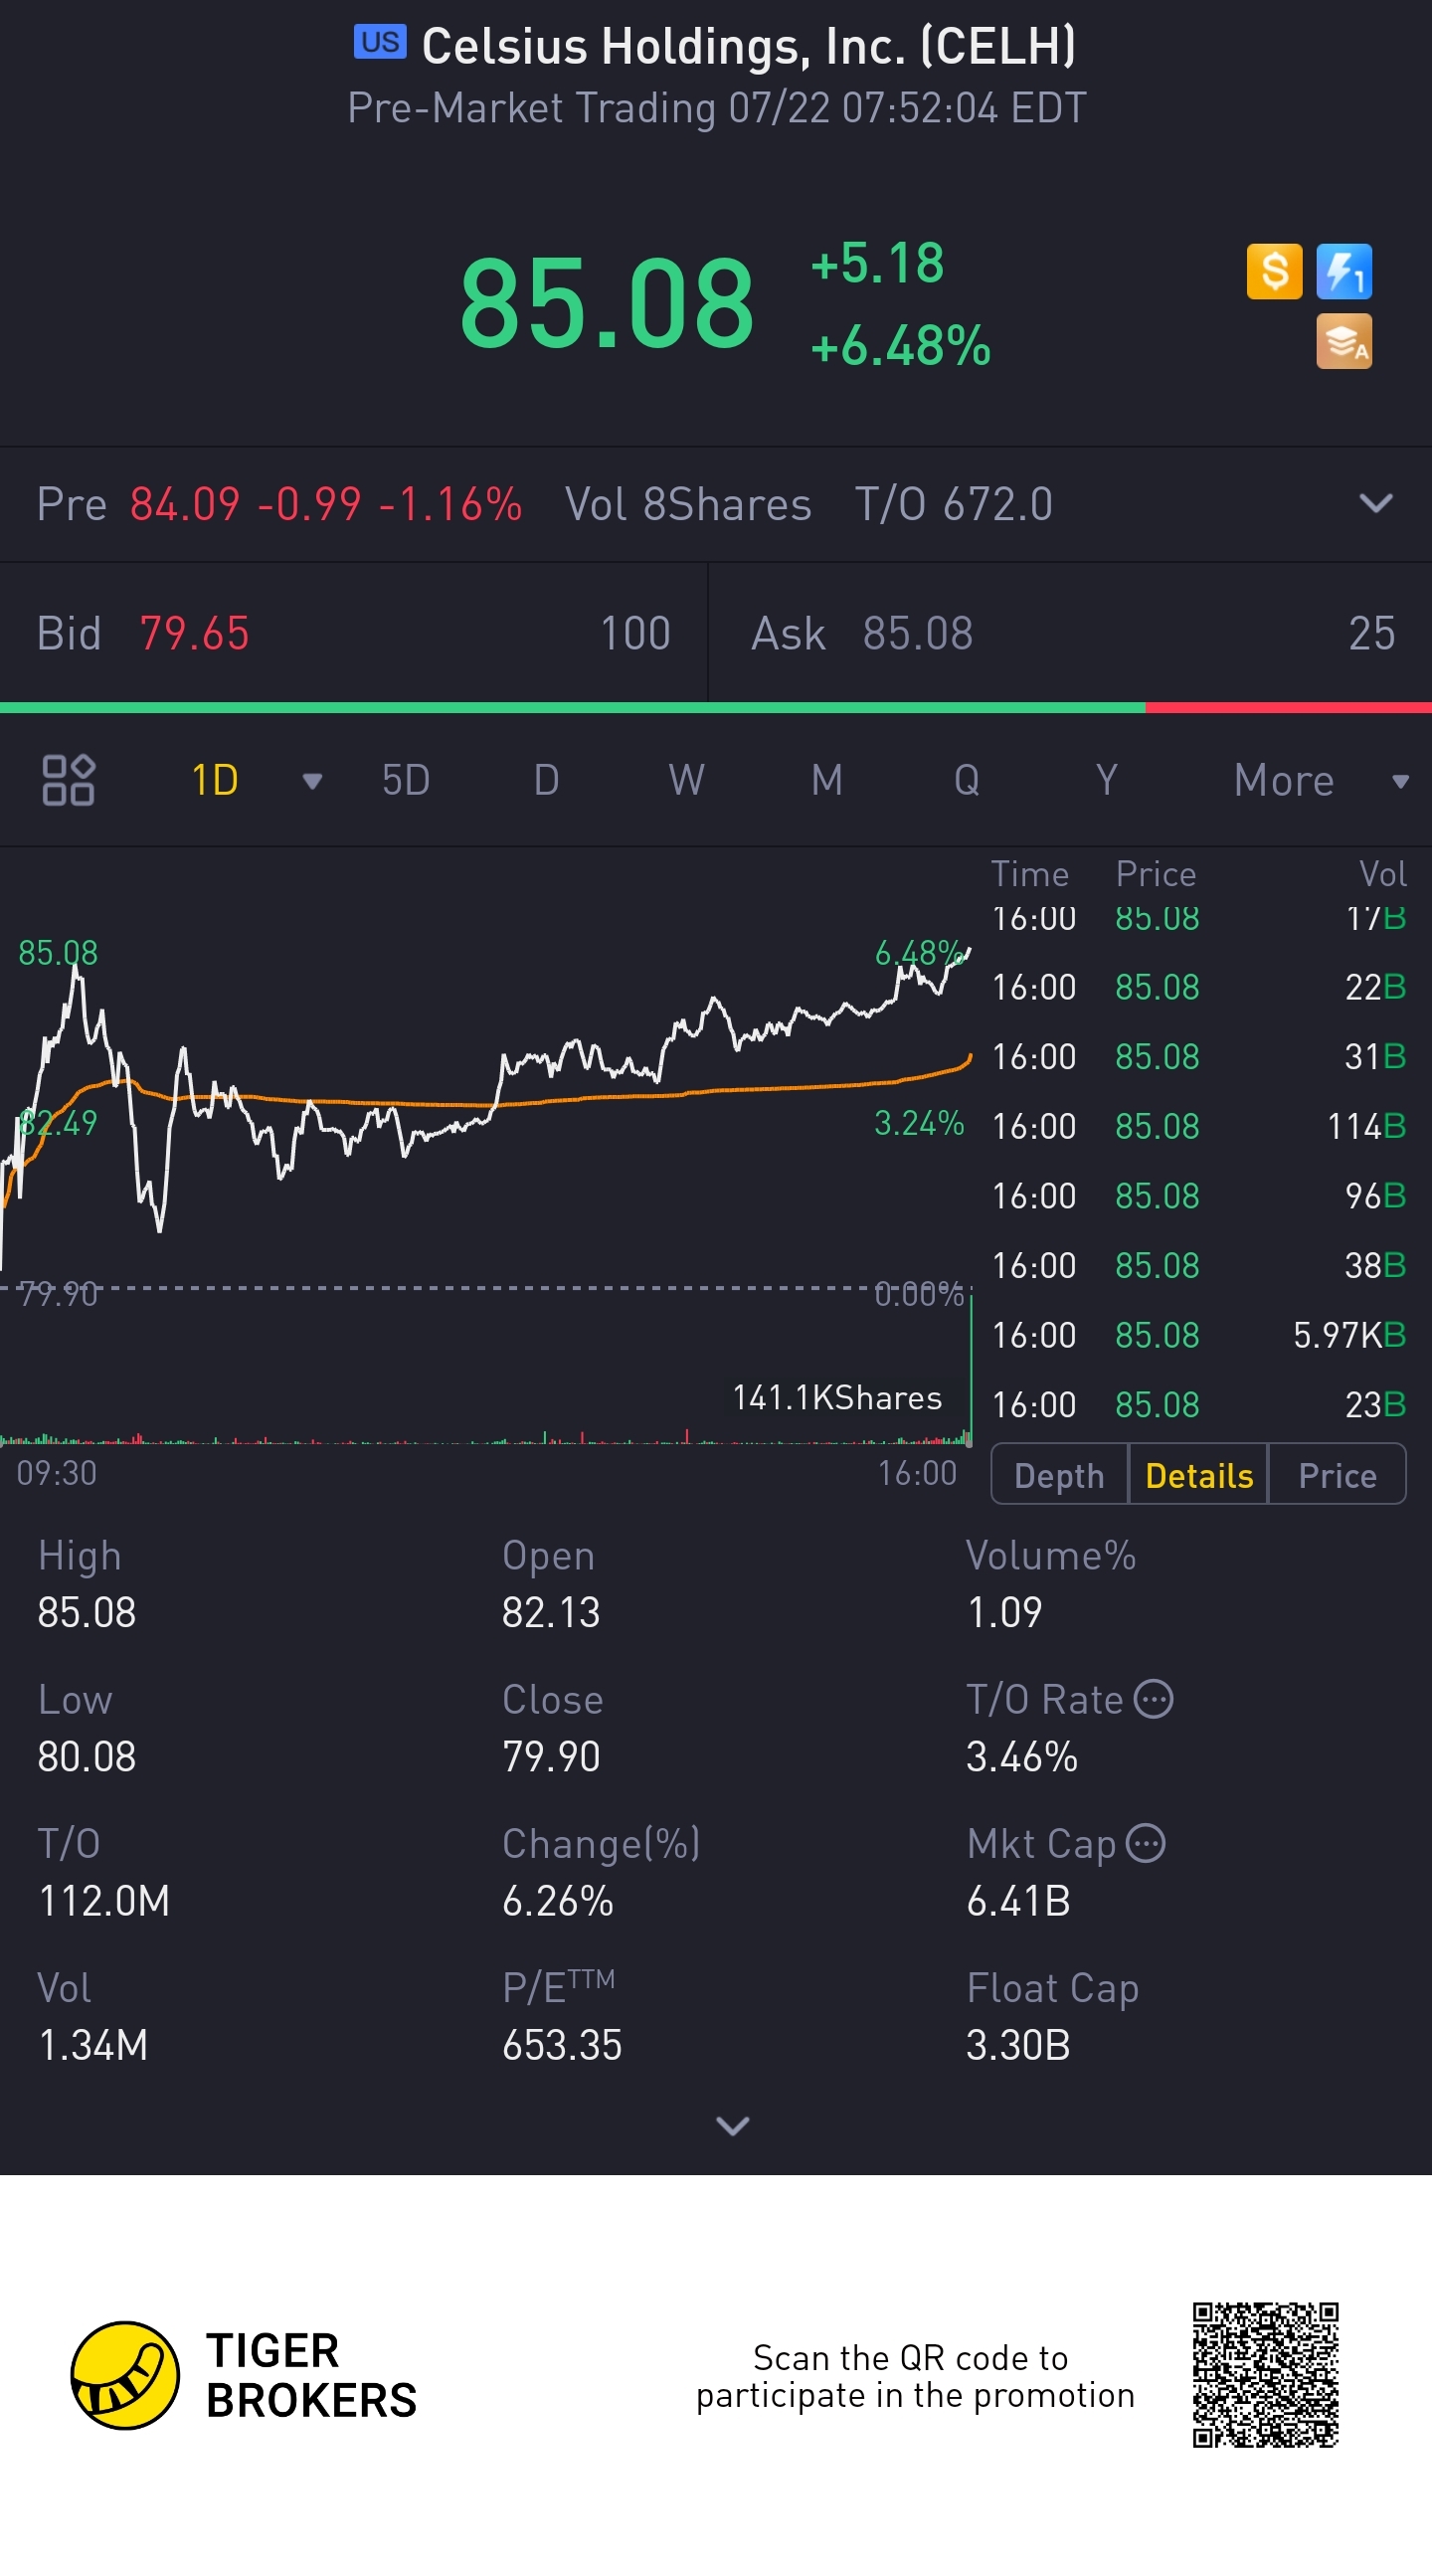Tap the Tiger Brokers logo

pos(244,2375)
